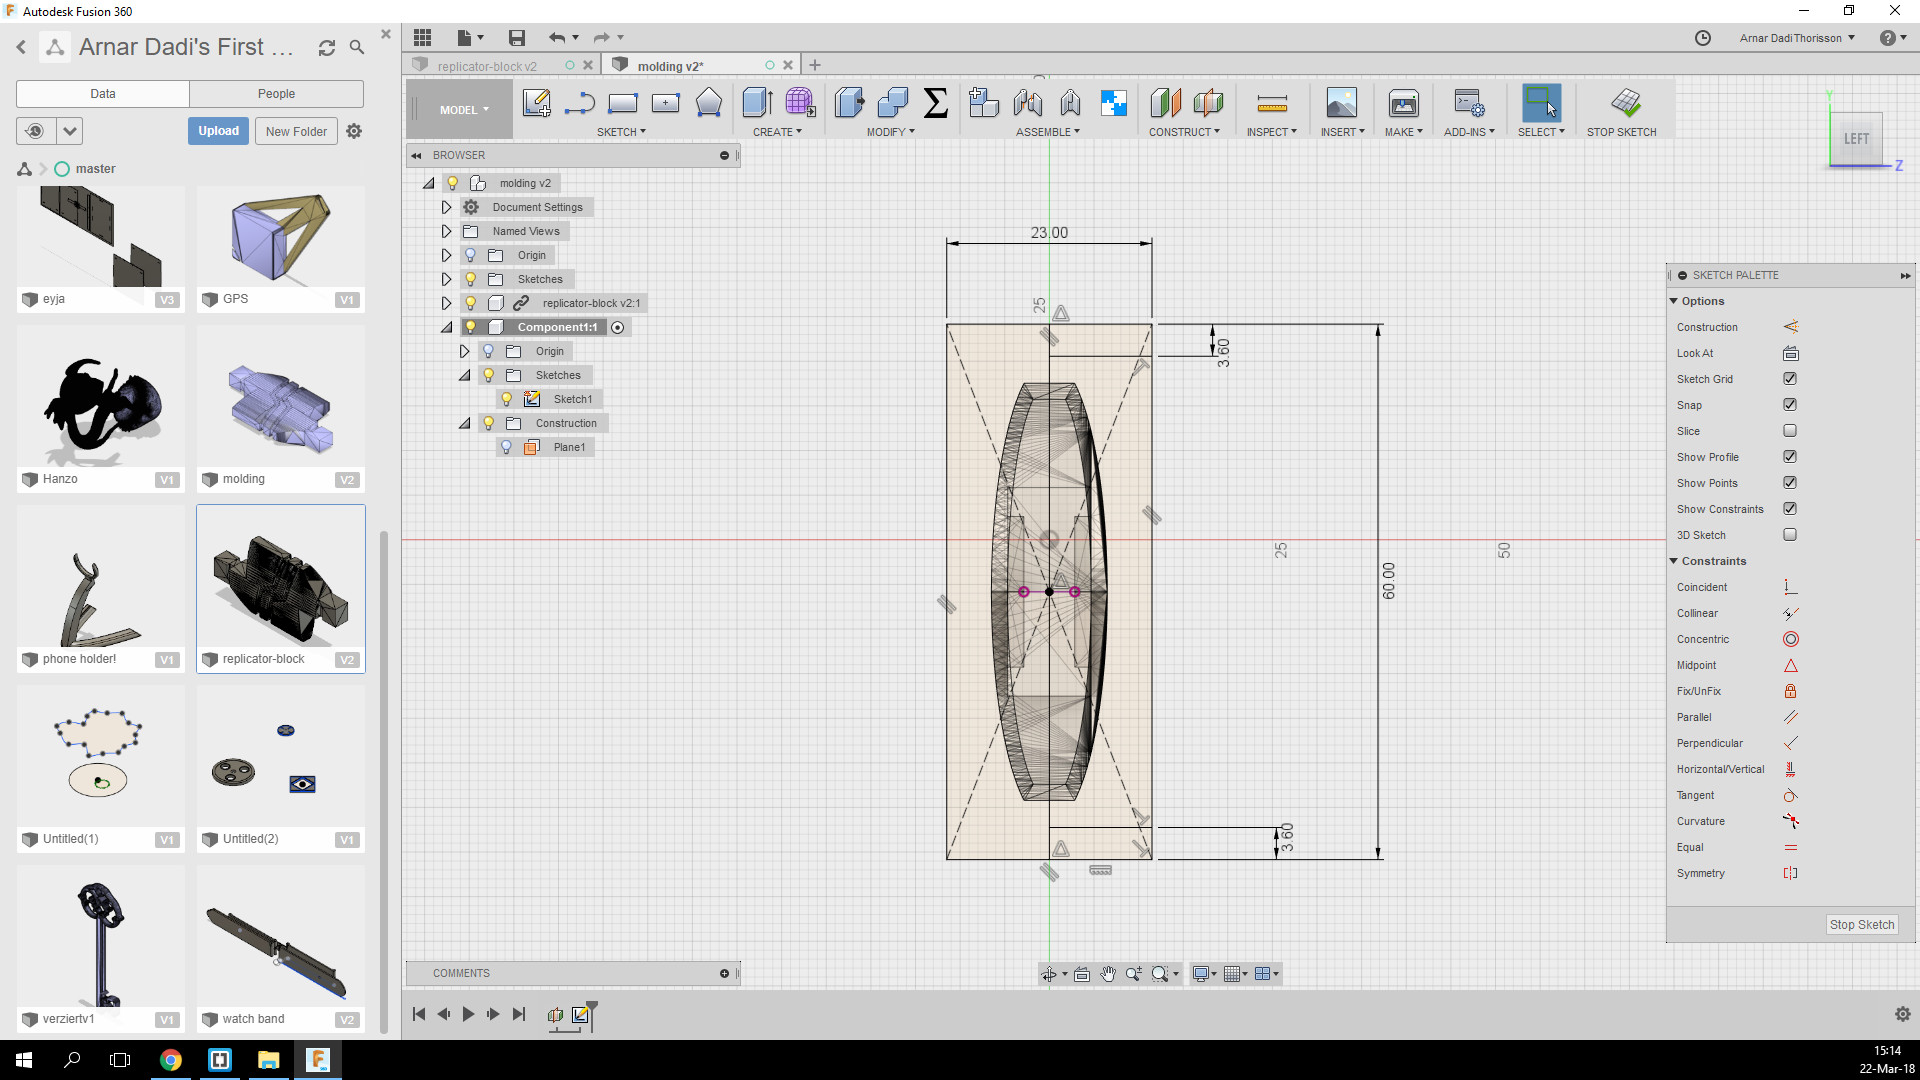Switch to the People tab

click(x=276, y=94)
